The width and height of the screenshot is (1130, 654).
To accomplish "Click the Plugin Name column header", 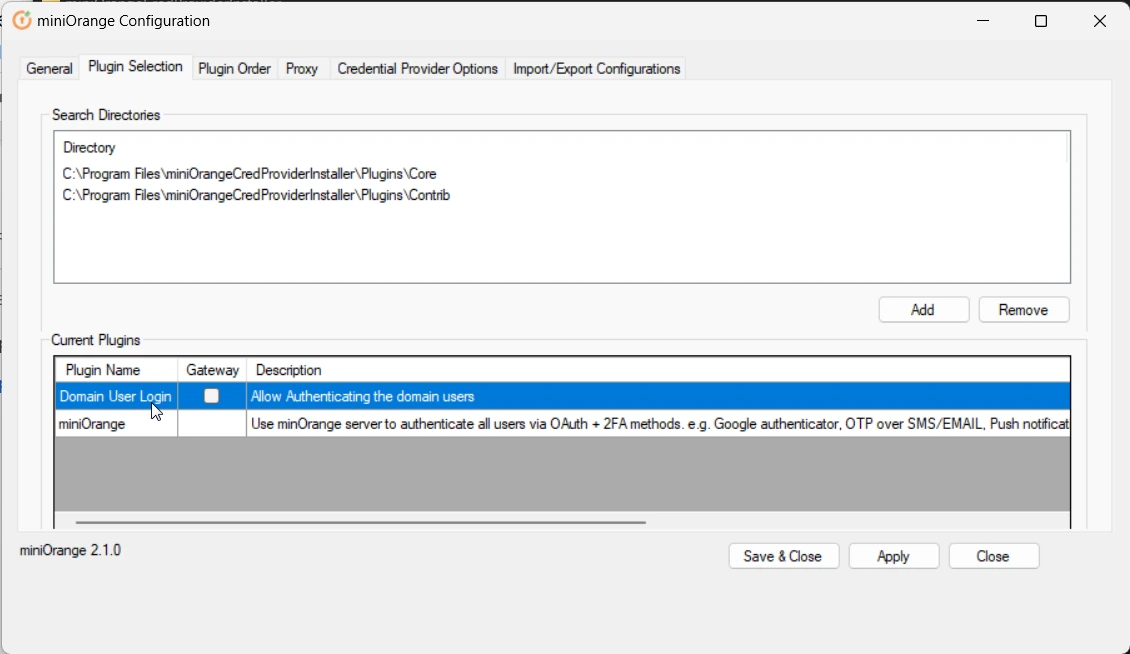I will tap(116, 370).
